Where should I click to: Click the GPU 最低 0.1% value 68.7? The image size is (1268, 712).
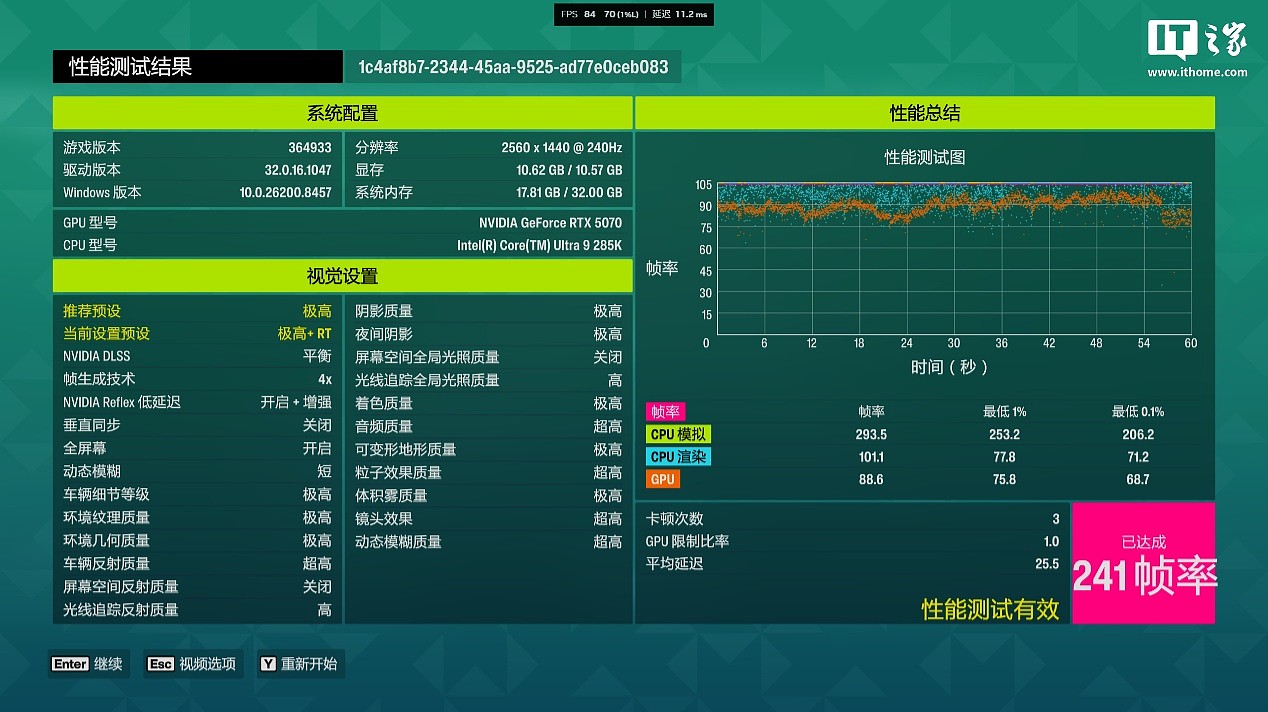(1138, 479)
